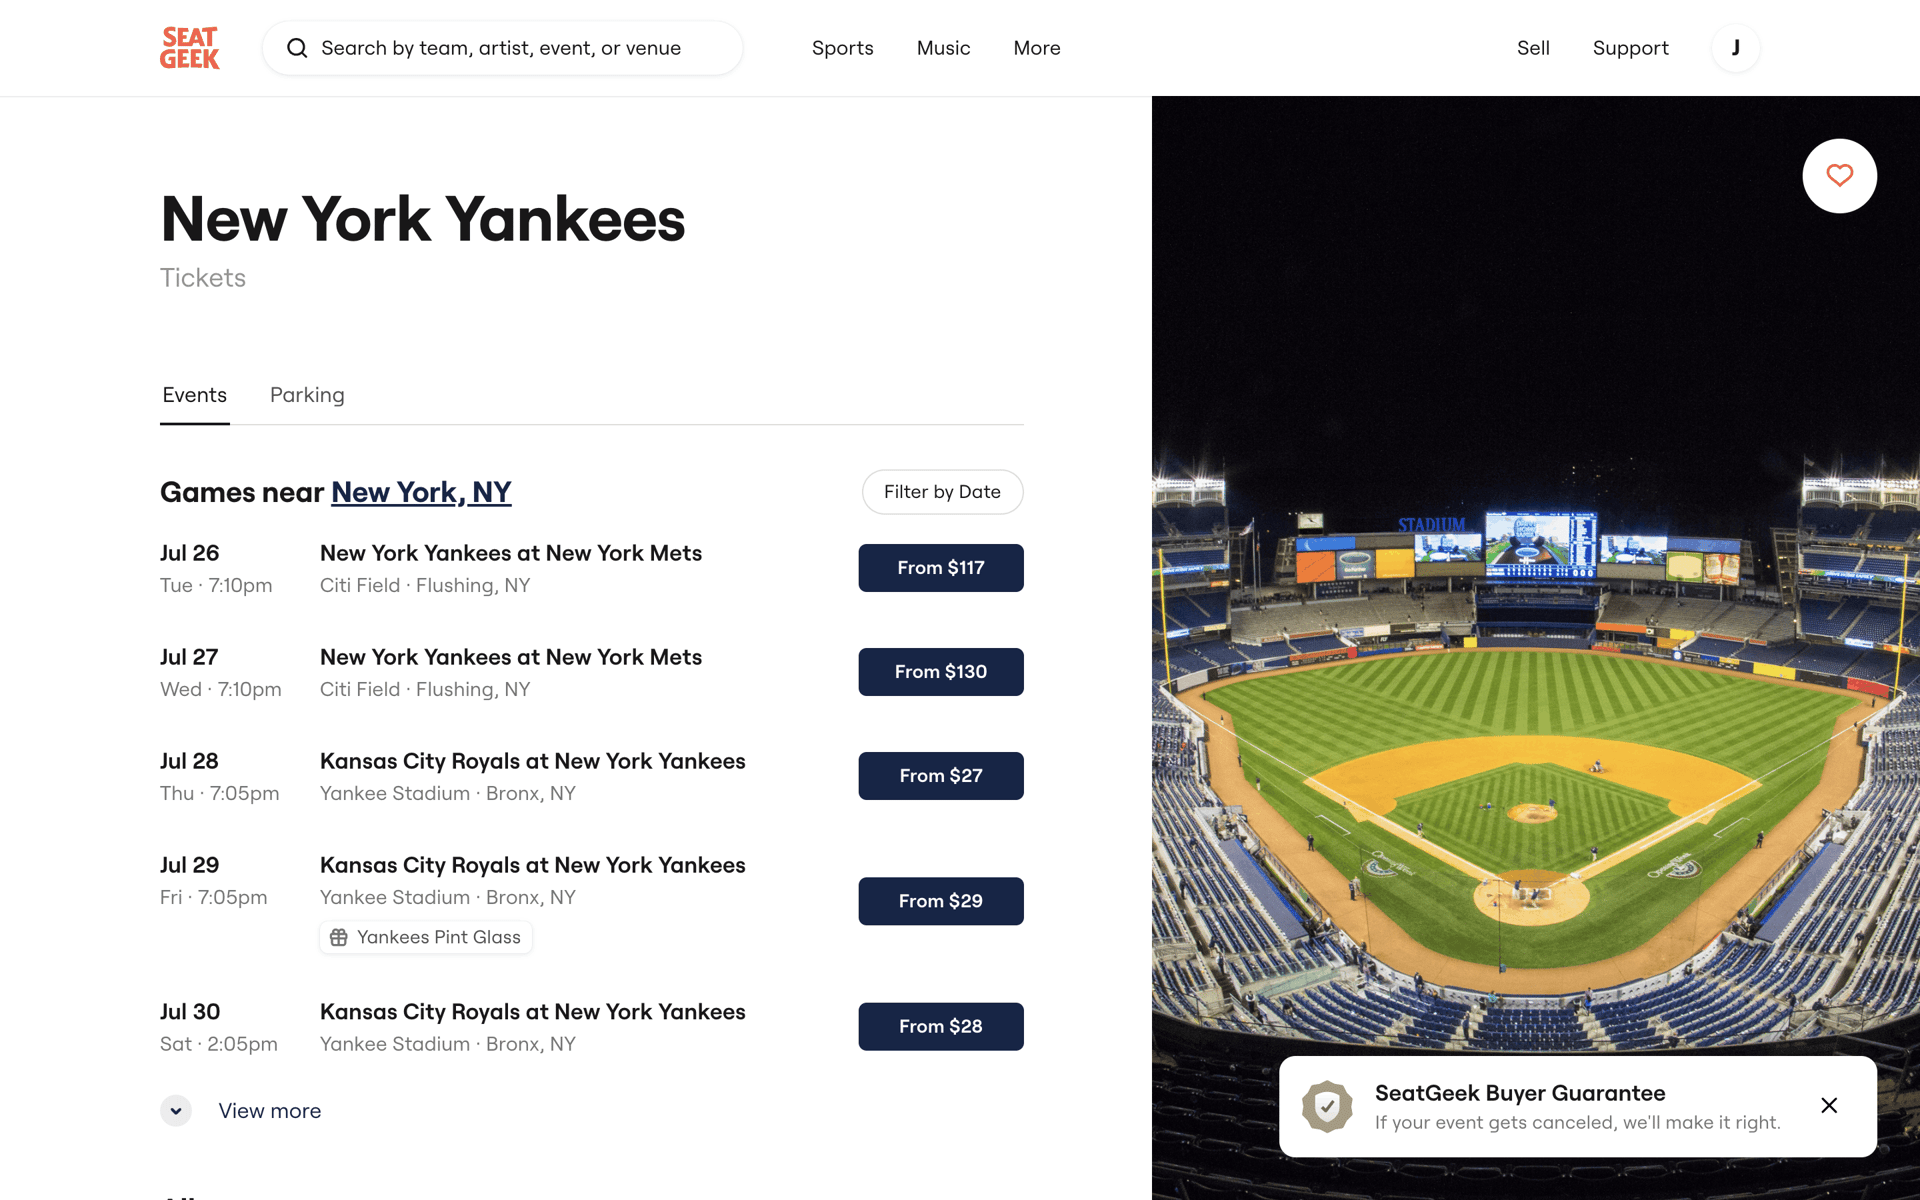Click the SeatGeek Buyer Guarantee heading
This screenshot has height=1200, width=1920.
(1520, 1093)
